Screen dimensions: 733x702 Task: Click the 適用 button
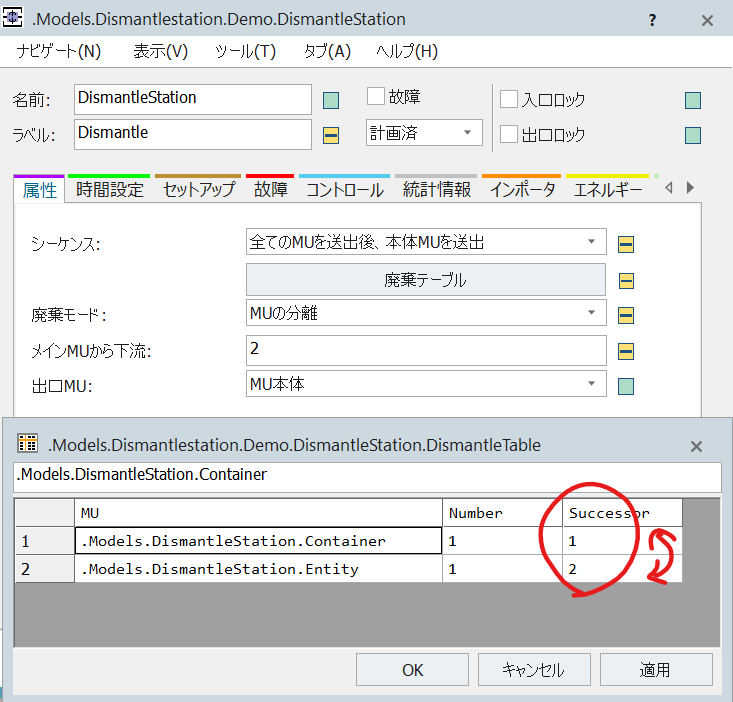click(x=656, y=670)
